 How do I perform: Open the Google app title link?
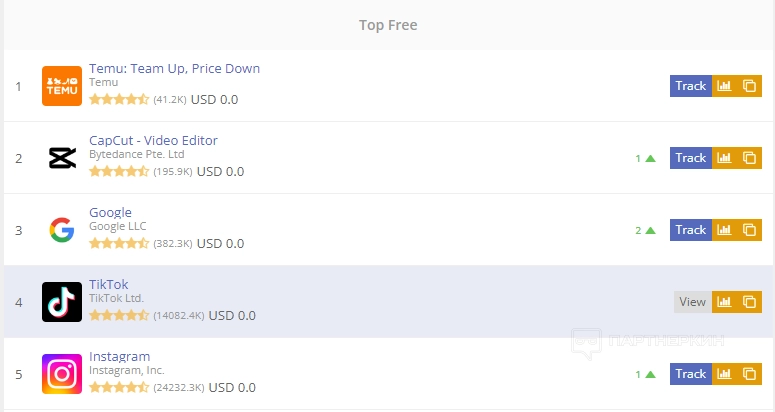coord(110,213)
